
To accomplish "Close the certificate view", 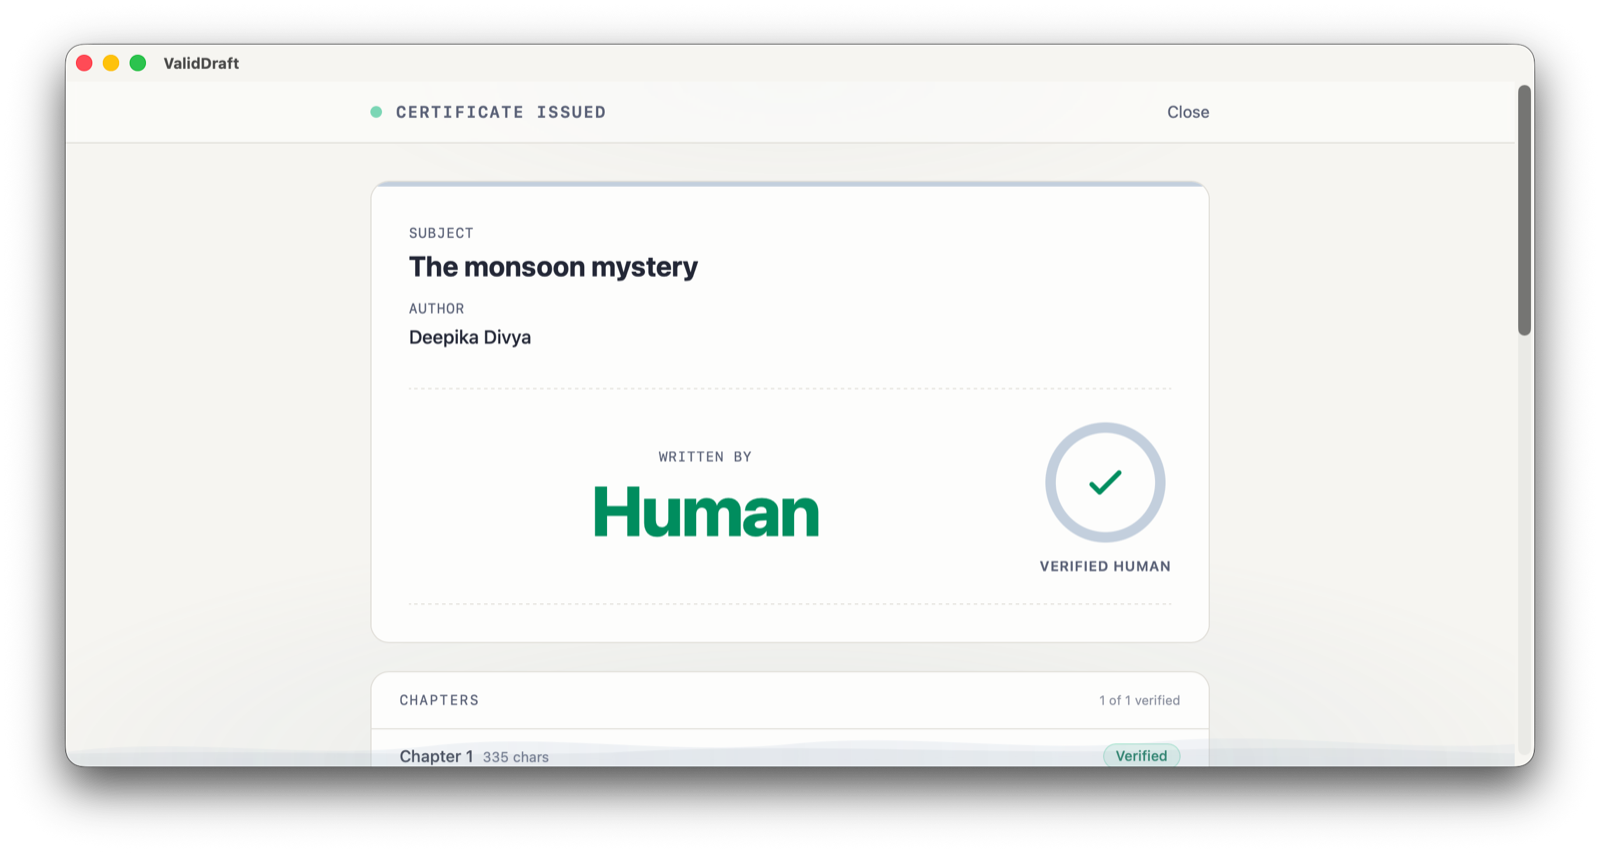I will [1188, 112].
